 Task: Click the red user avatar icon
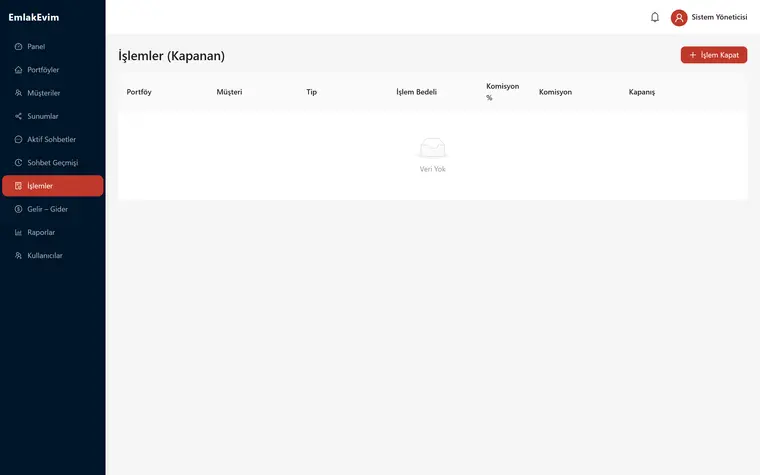pyautogui.click(x=679, y=17)
